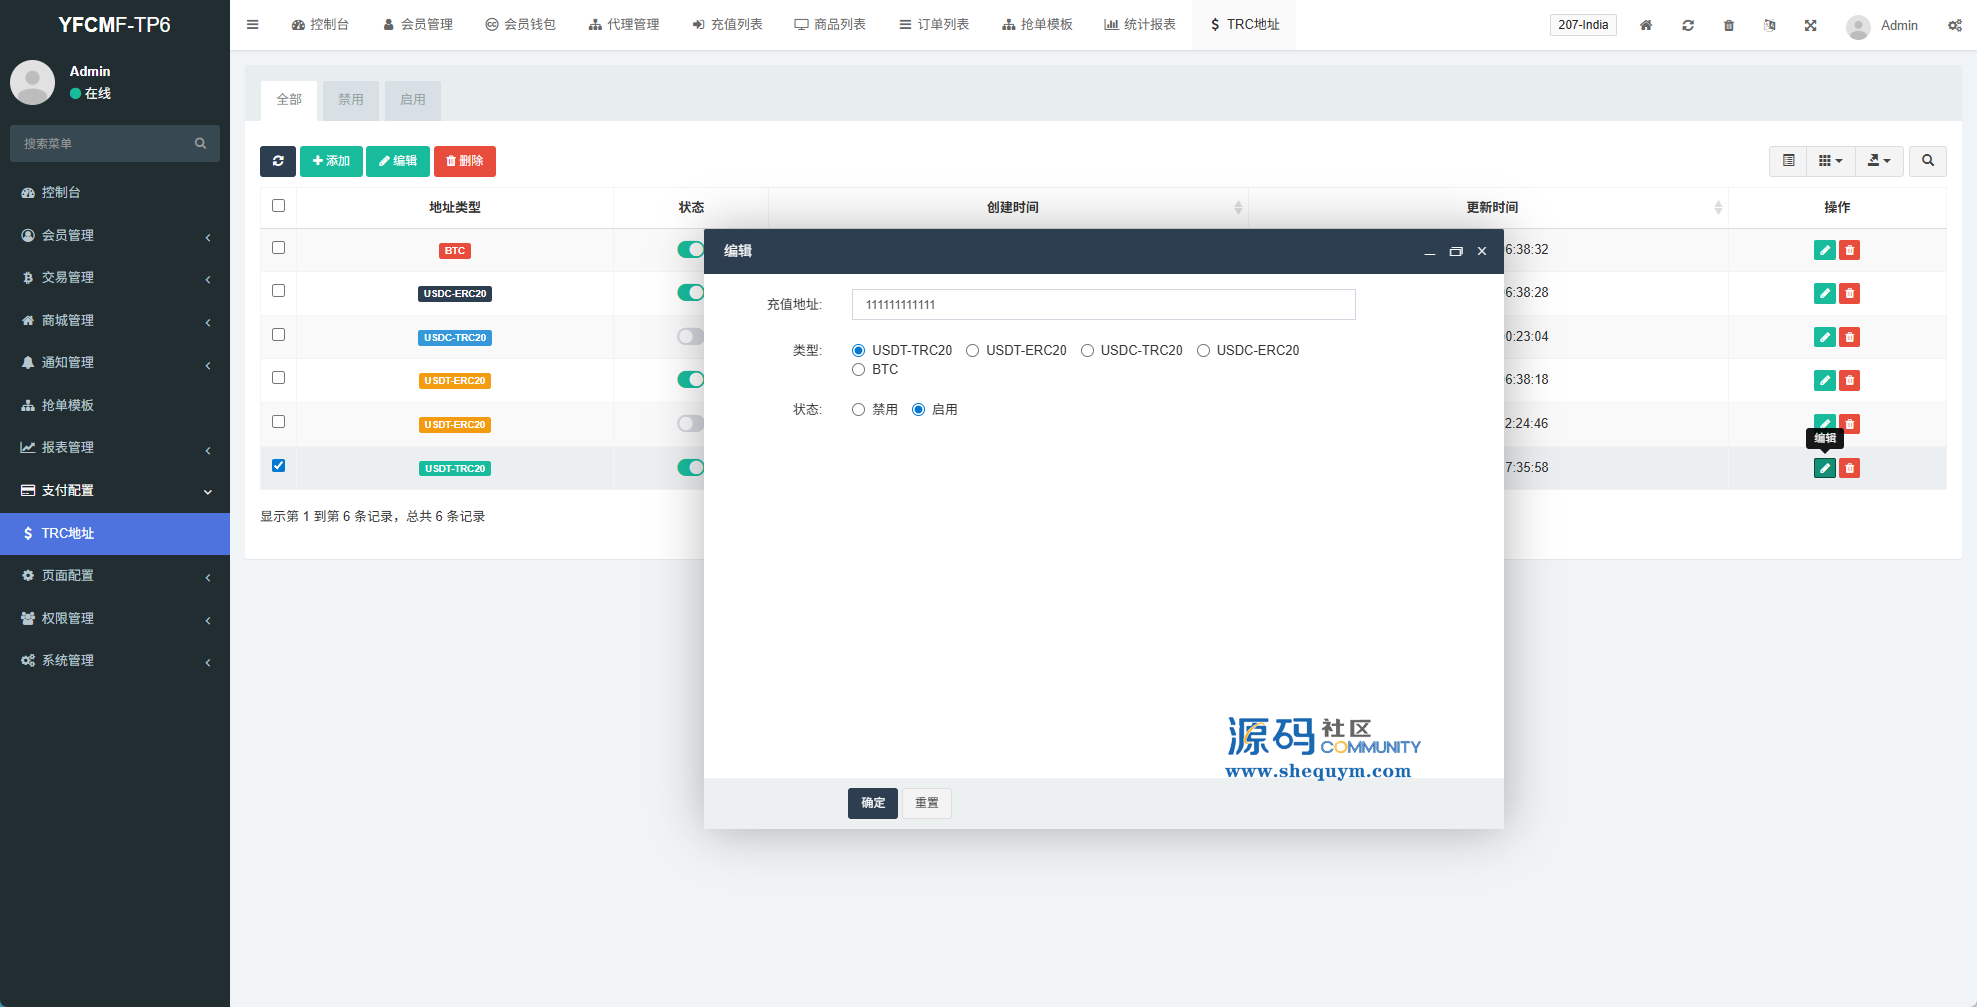Toggle fullscreen icon in top bar
This screenshot has width=1977, height=1007.
(1810, 25)
